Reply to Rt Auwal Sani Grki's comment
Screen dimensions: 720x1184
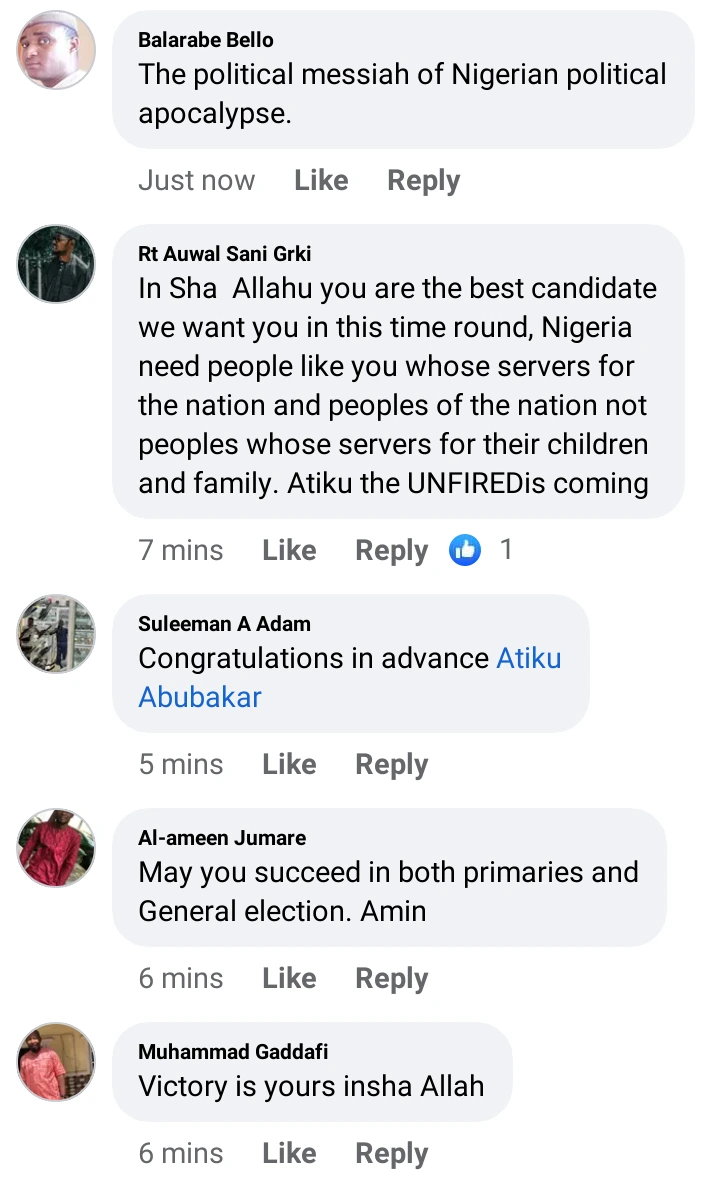pyautogui.click(x=391, y=550)
